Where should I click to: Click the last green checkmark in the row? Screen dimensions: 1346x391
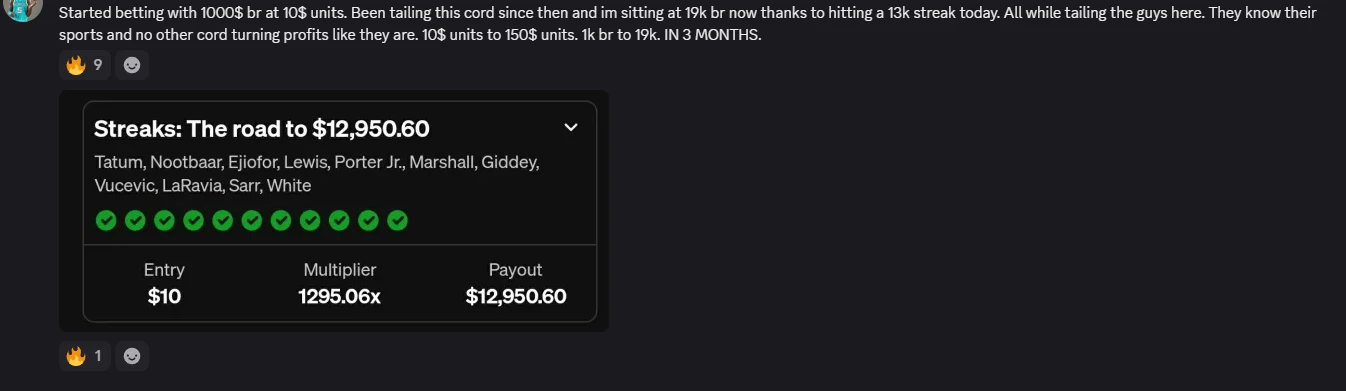tap(397, 220)
